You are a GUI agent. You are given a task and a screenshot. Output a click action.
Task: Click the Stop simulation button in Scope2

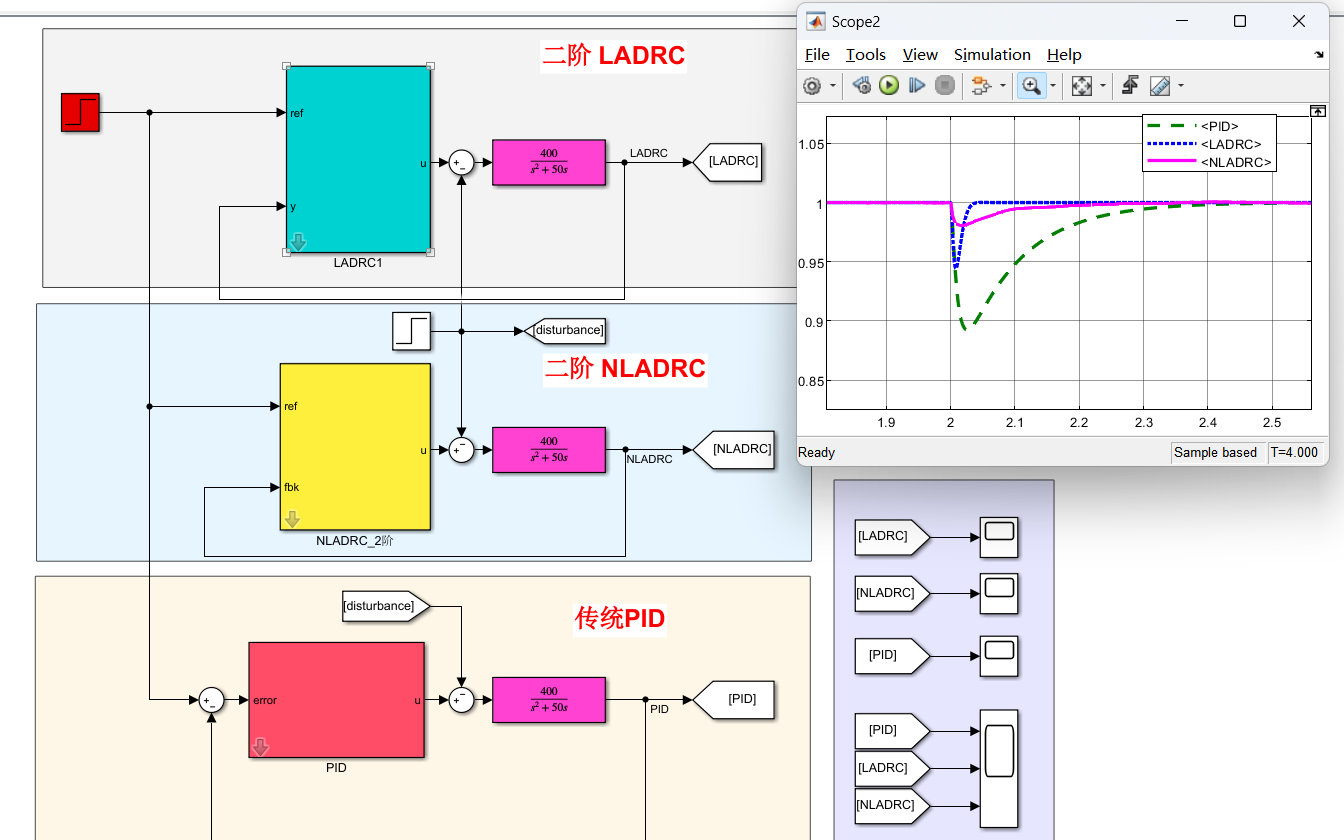coord(944,86)
